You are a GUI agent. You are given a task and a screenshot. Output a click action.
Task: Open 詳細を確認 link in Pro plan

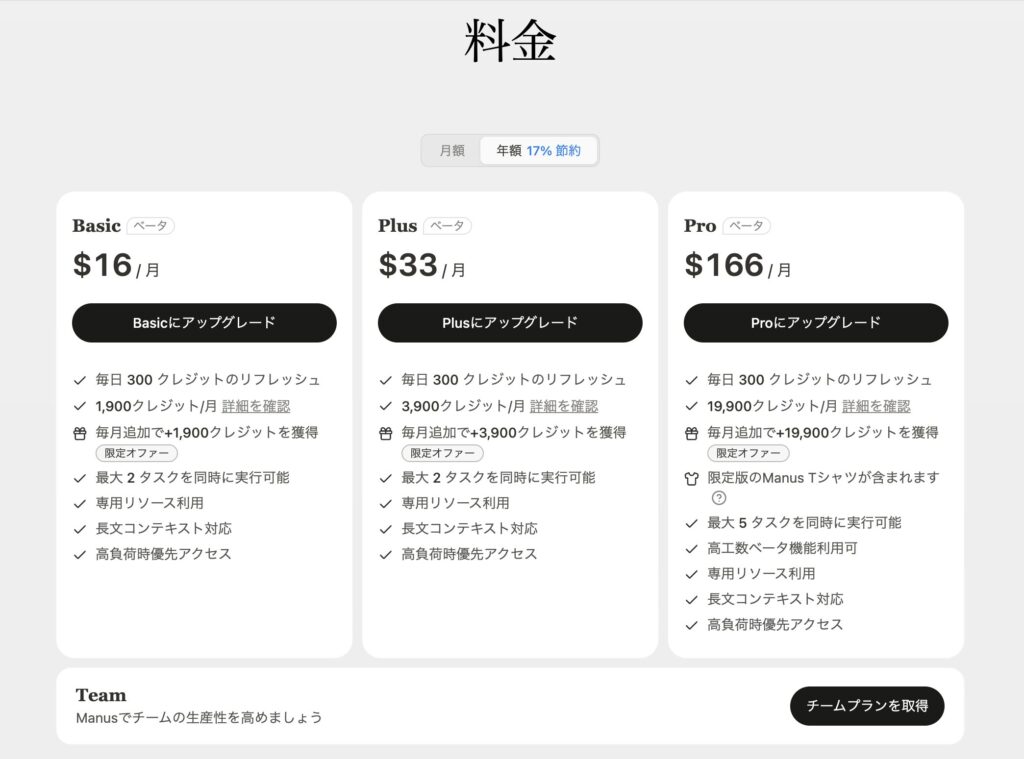click(x=876, y=406)
